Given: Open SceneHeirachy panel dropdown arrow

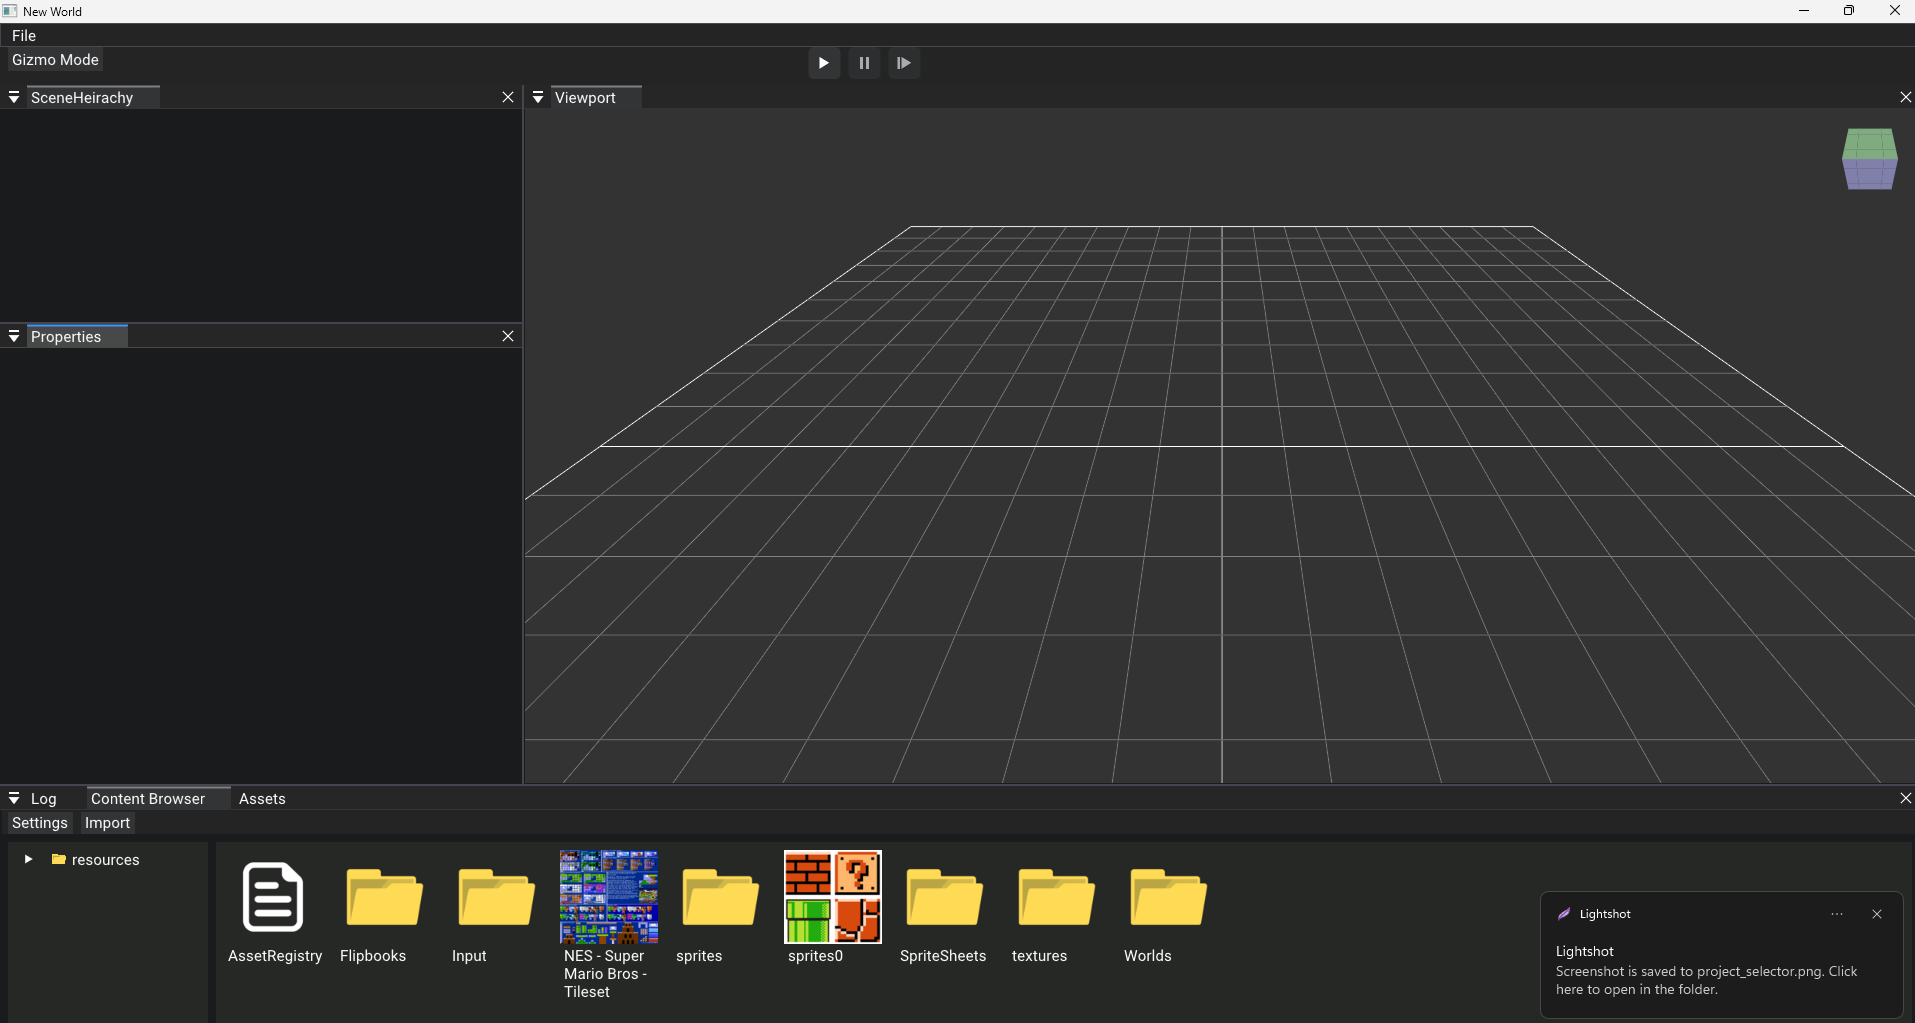Looking at the screenshot, I should (x=14, y=97).
